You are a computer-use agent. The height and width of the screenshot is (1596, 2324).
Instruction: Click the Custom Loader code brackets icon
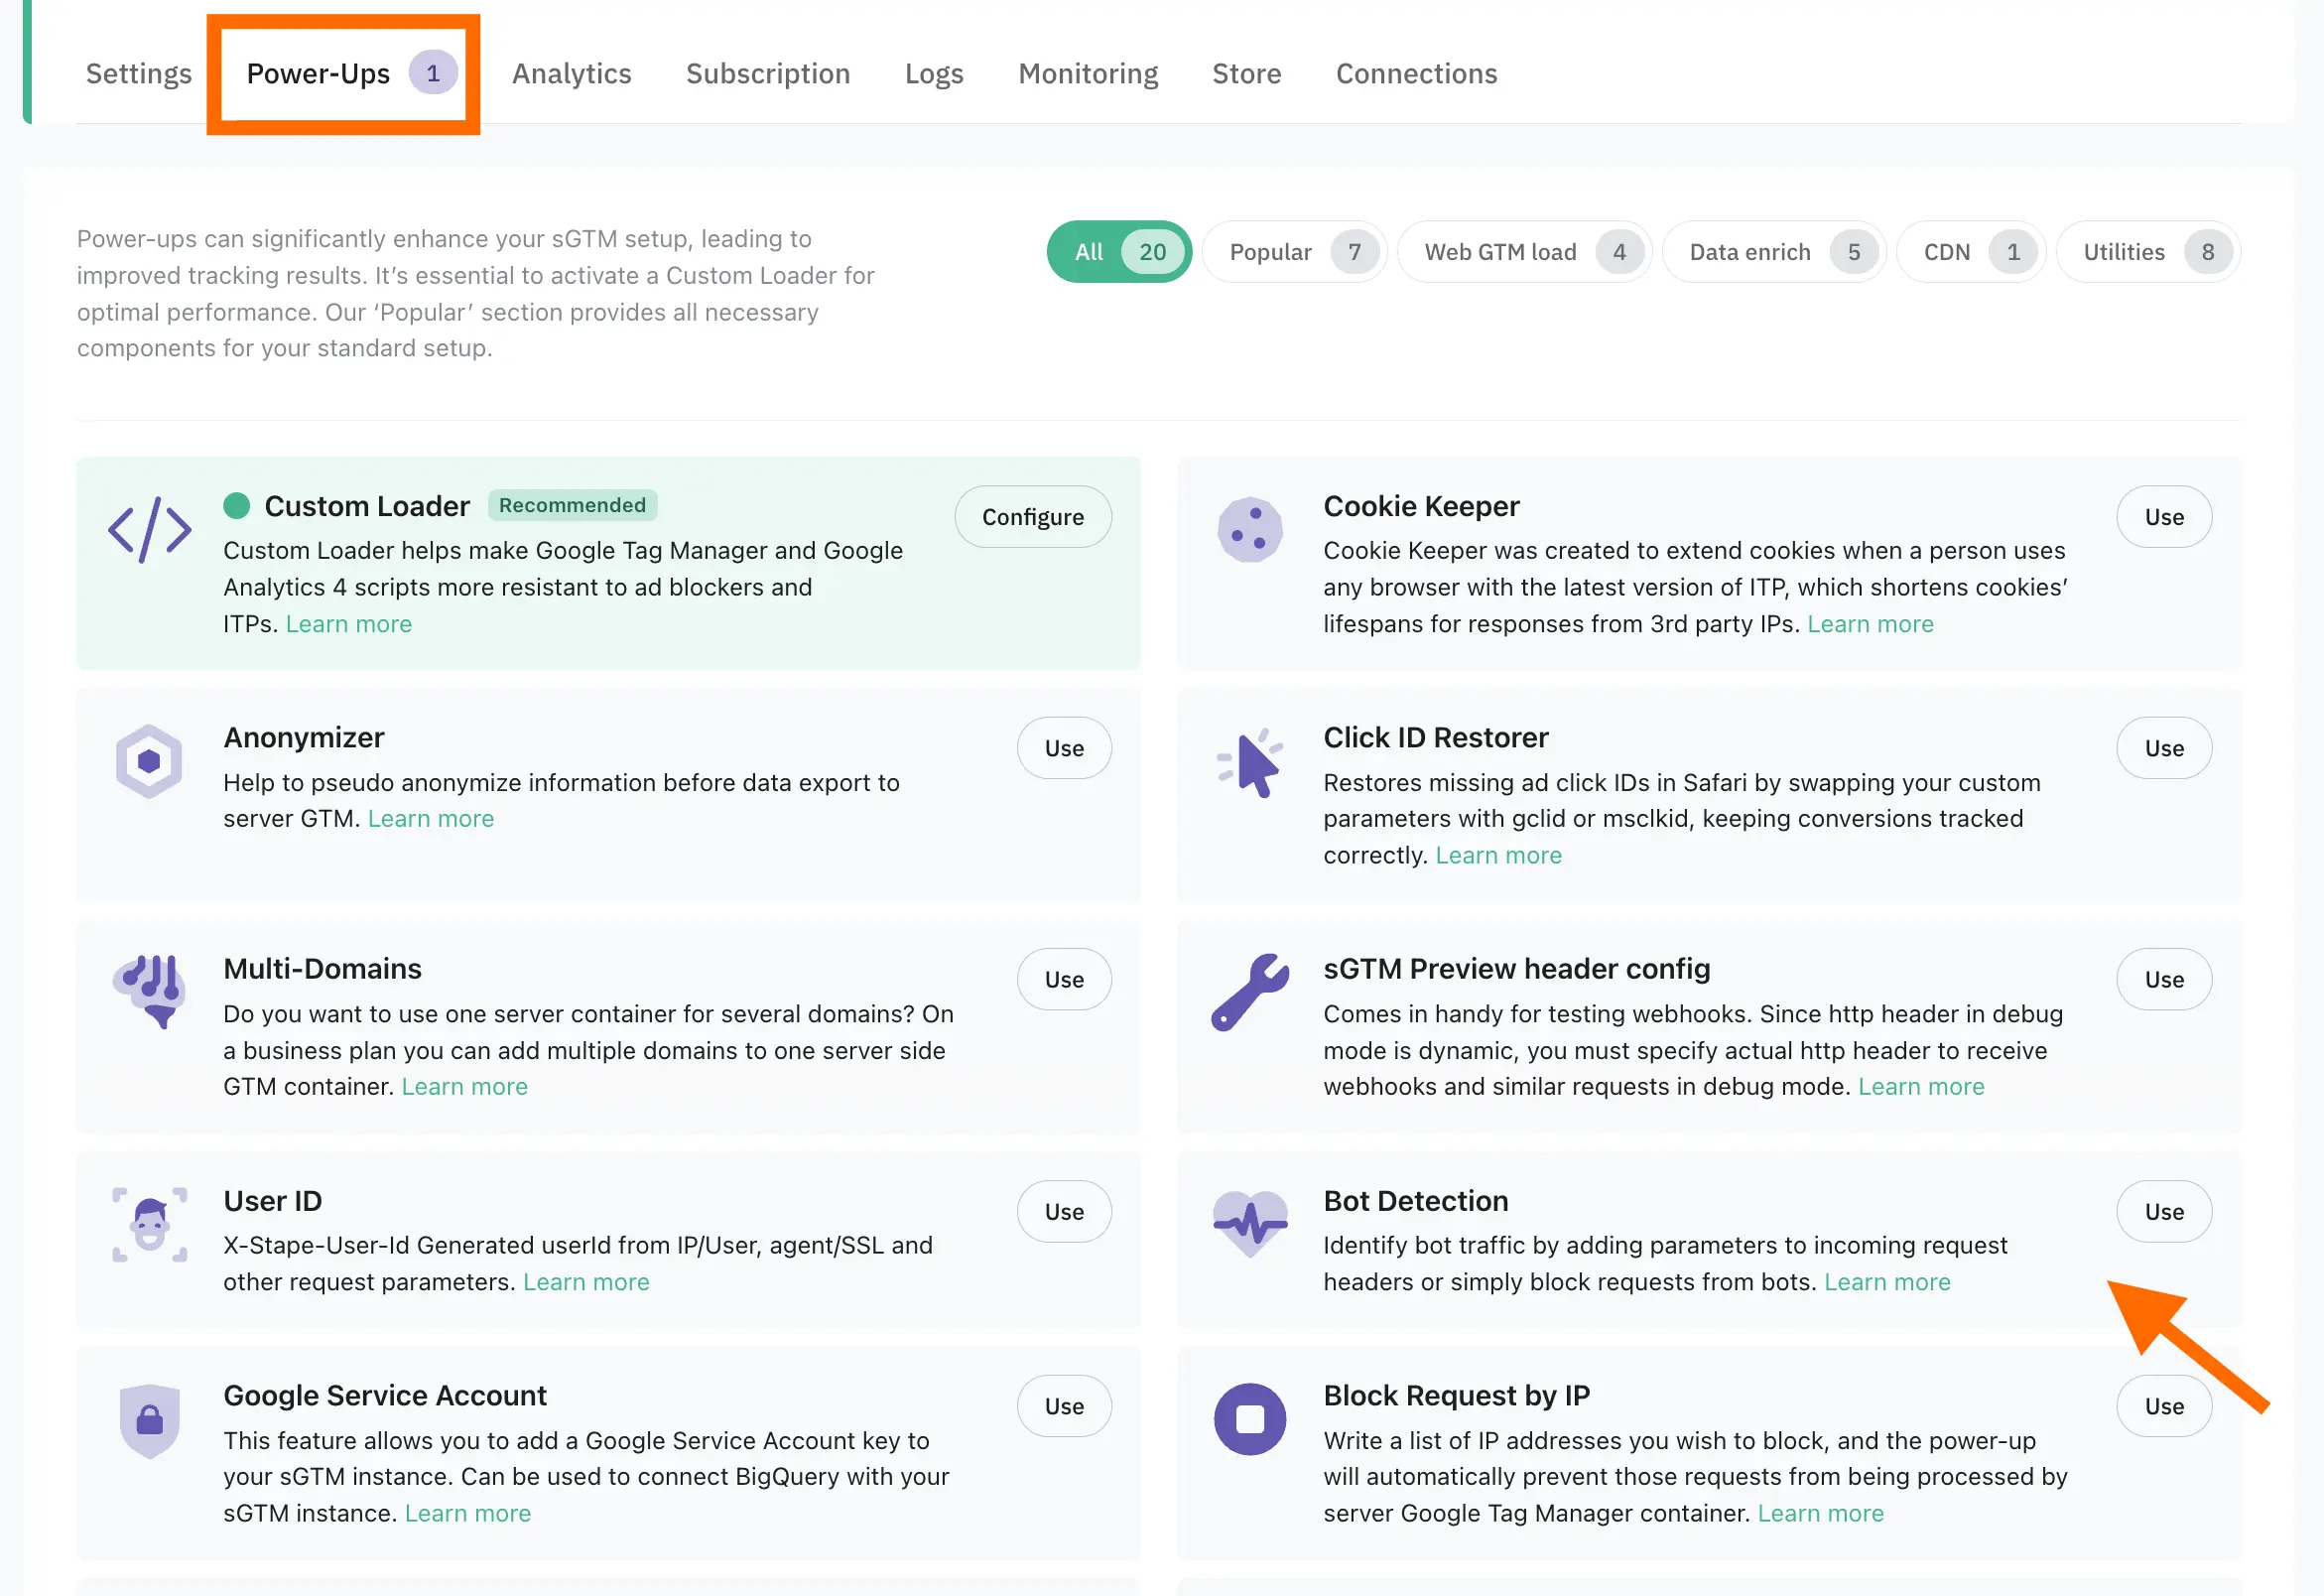tap(150, 530)
